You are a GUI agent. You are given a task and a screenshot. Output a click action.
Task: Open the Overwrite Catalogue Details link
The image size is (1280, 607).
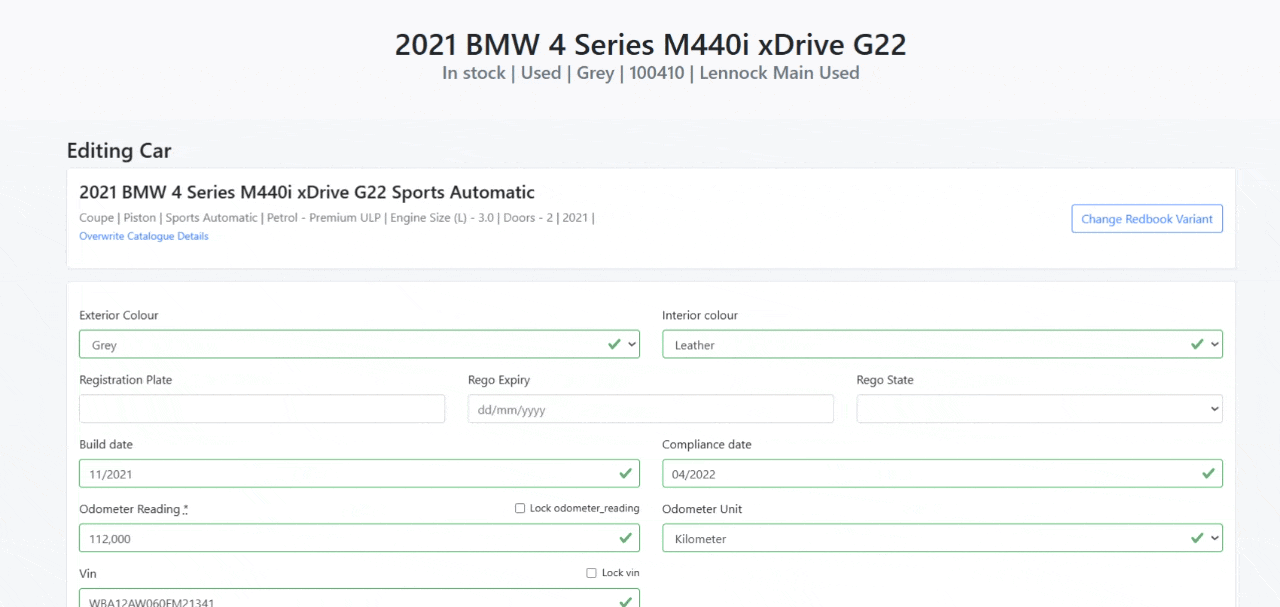[x=144, y=237]
